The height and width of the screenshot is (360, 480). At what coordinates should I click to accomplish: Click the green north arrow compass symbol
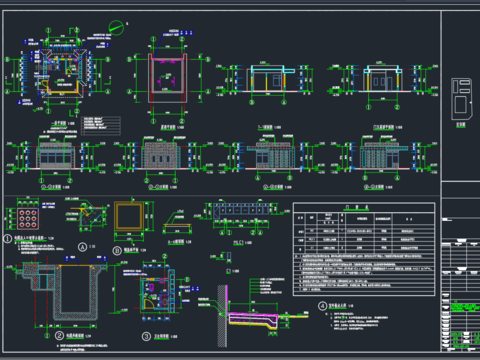click(116, 28)
